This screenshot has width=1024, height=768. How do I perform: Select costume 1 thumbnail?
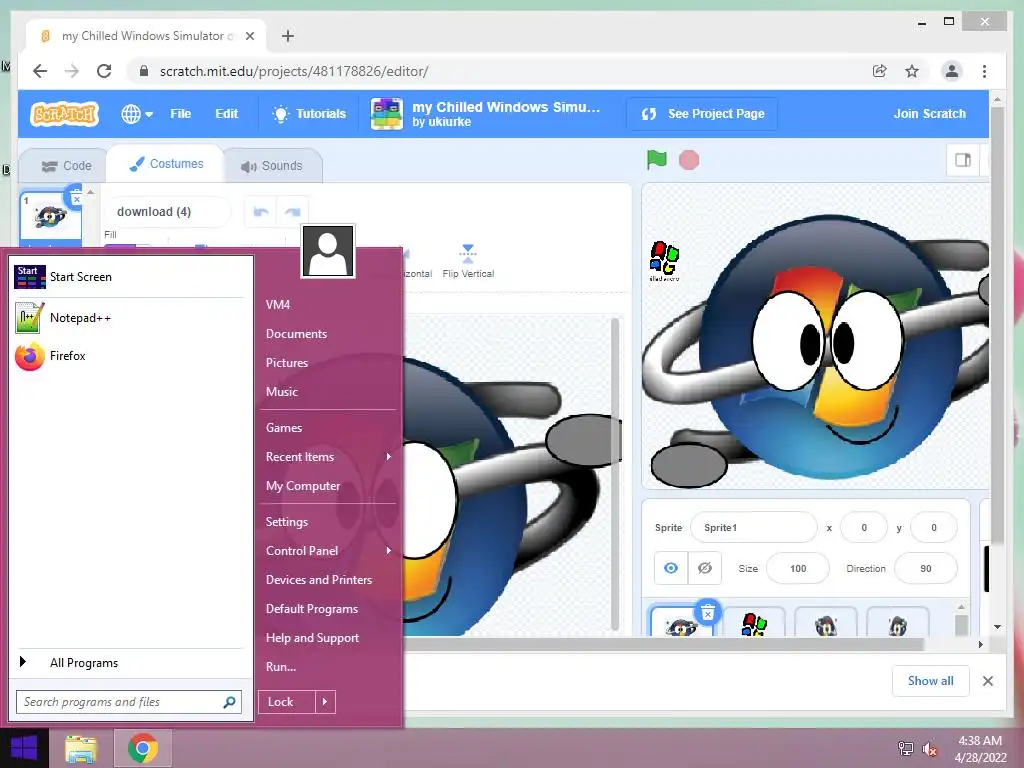50,219
